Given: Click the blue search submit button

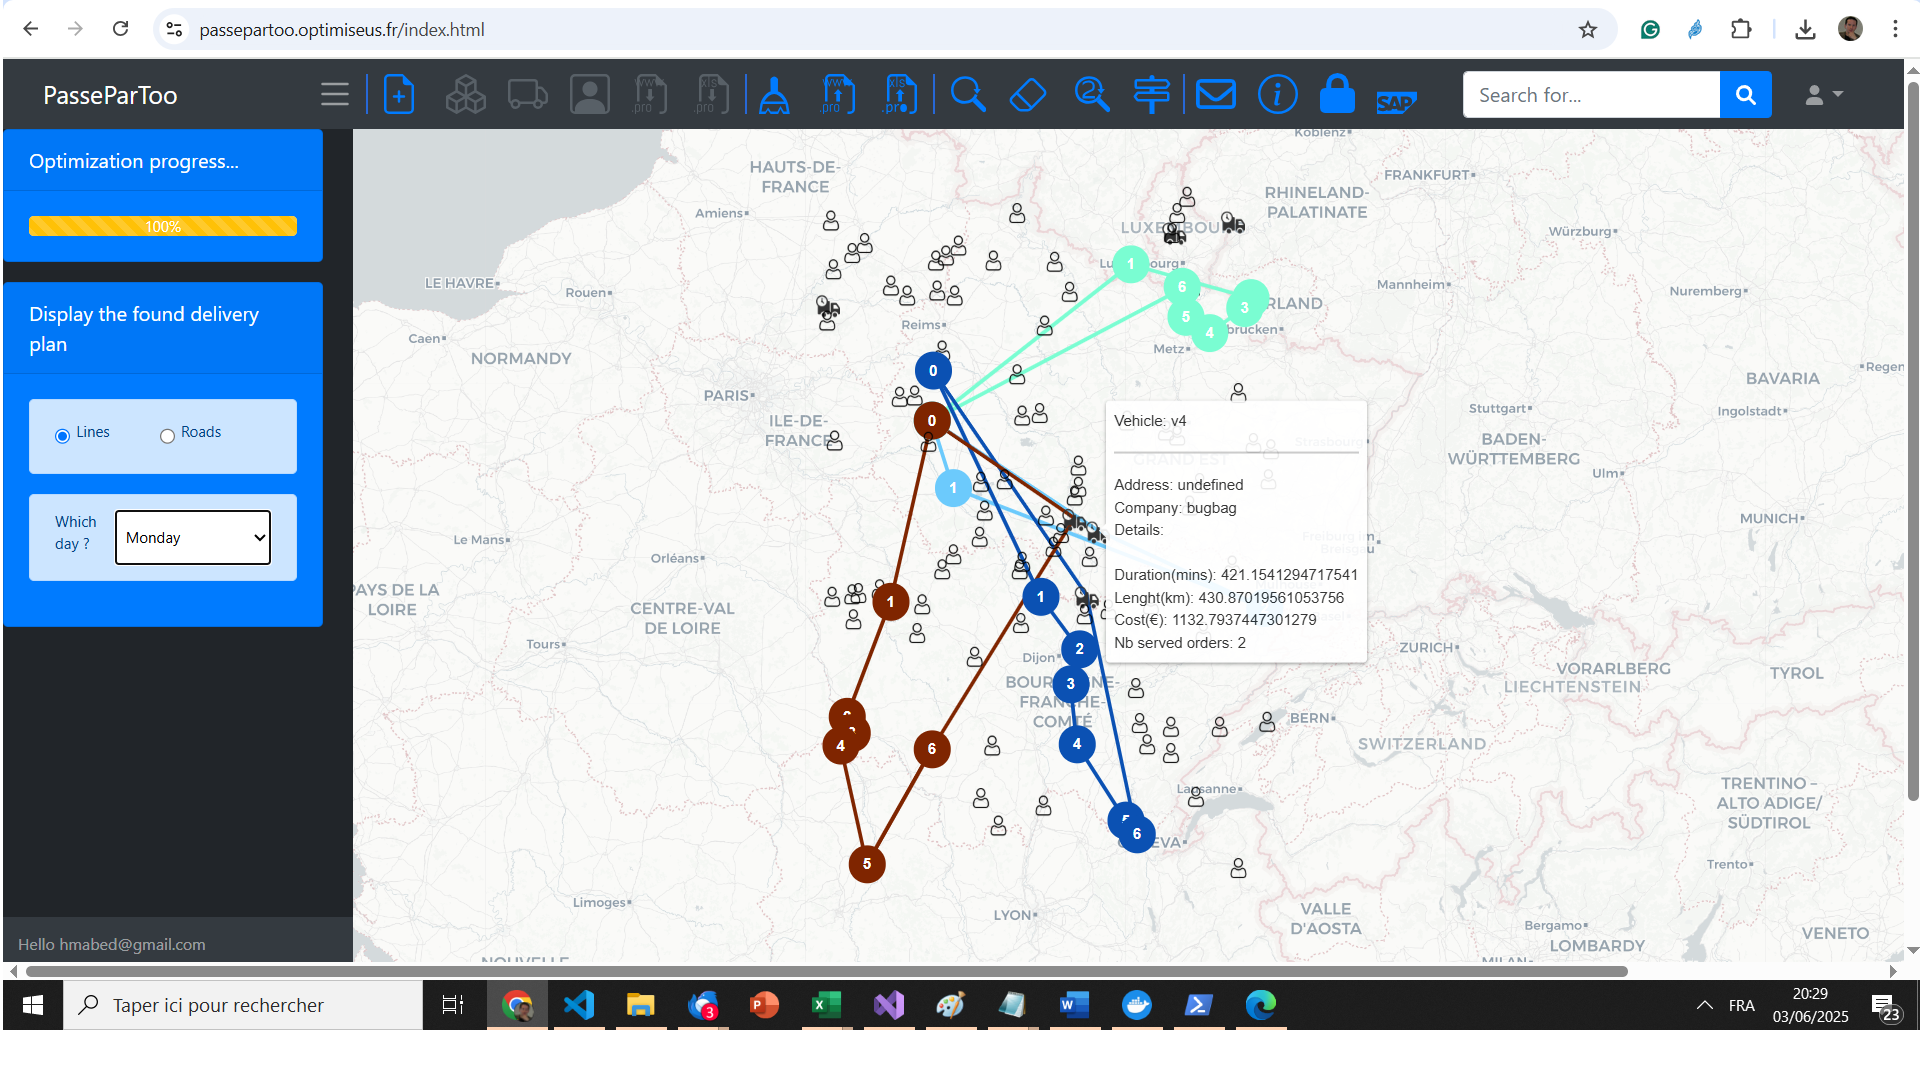Looking at the screenshot, I should (1745, 95).
